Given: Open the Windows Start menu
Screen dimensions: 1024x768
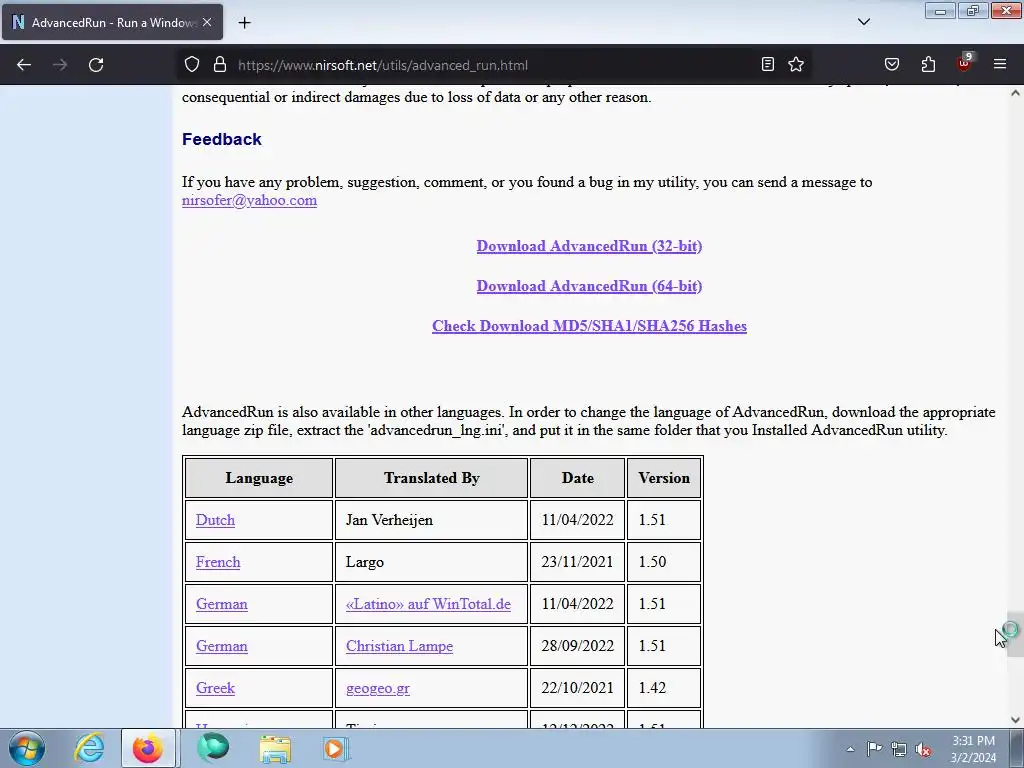Looking at the screenshot, I should point(27,748).
